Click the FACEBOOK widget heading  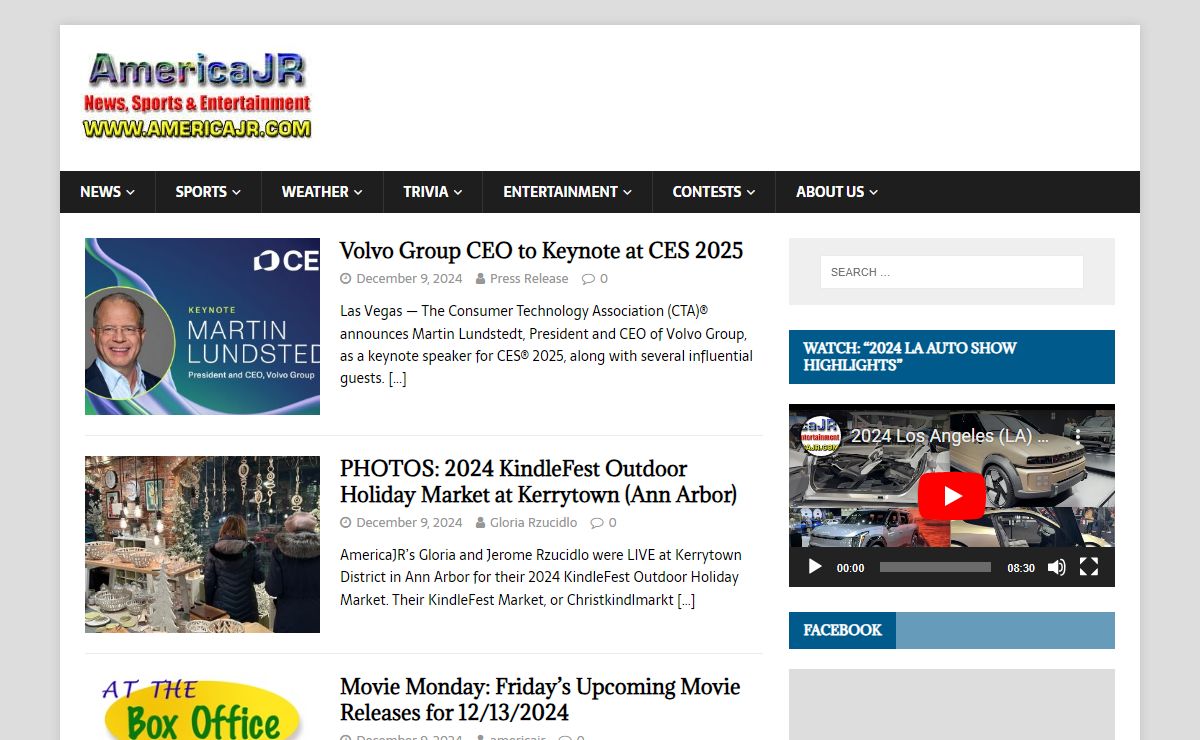click(x=842, y=630)
